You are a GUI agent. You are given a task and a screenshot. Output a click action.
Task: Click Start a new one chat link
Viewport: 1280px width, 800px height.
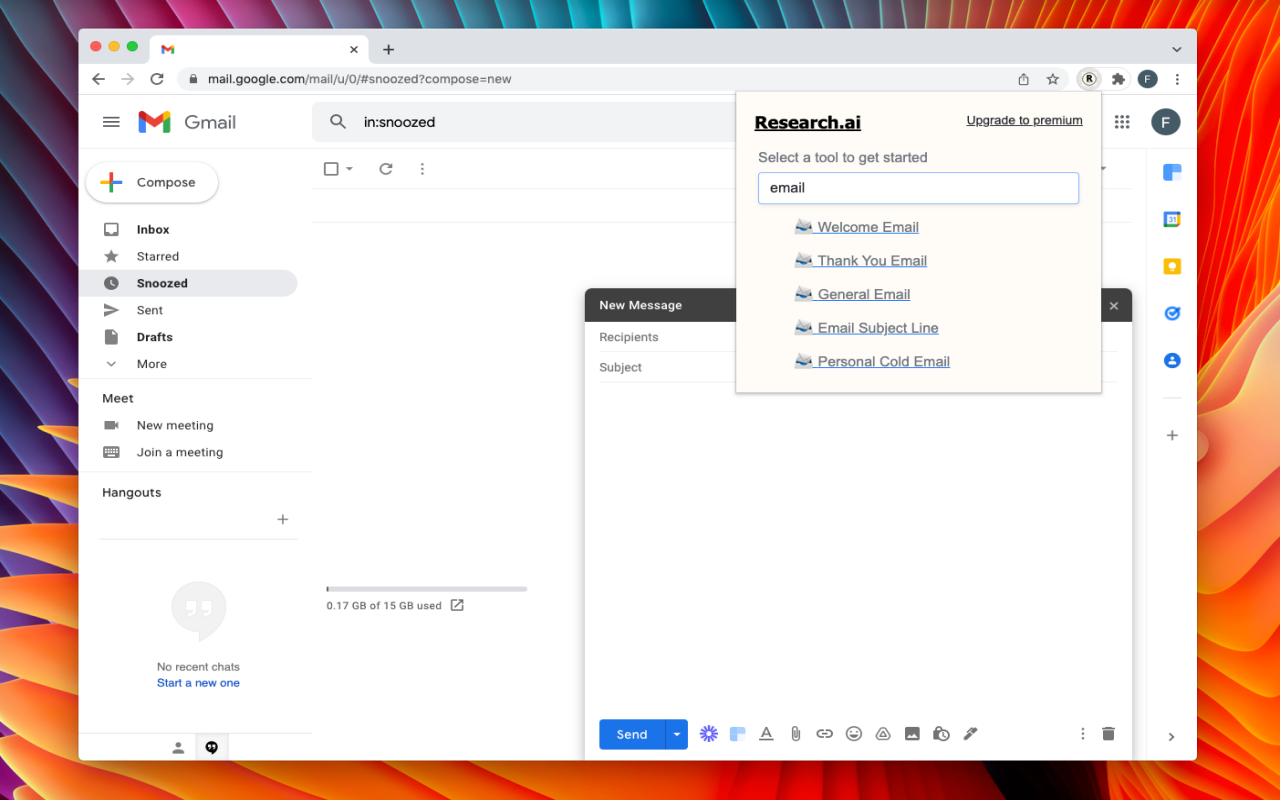(198, 683)
